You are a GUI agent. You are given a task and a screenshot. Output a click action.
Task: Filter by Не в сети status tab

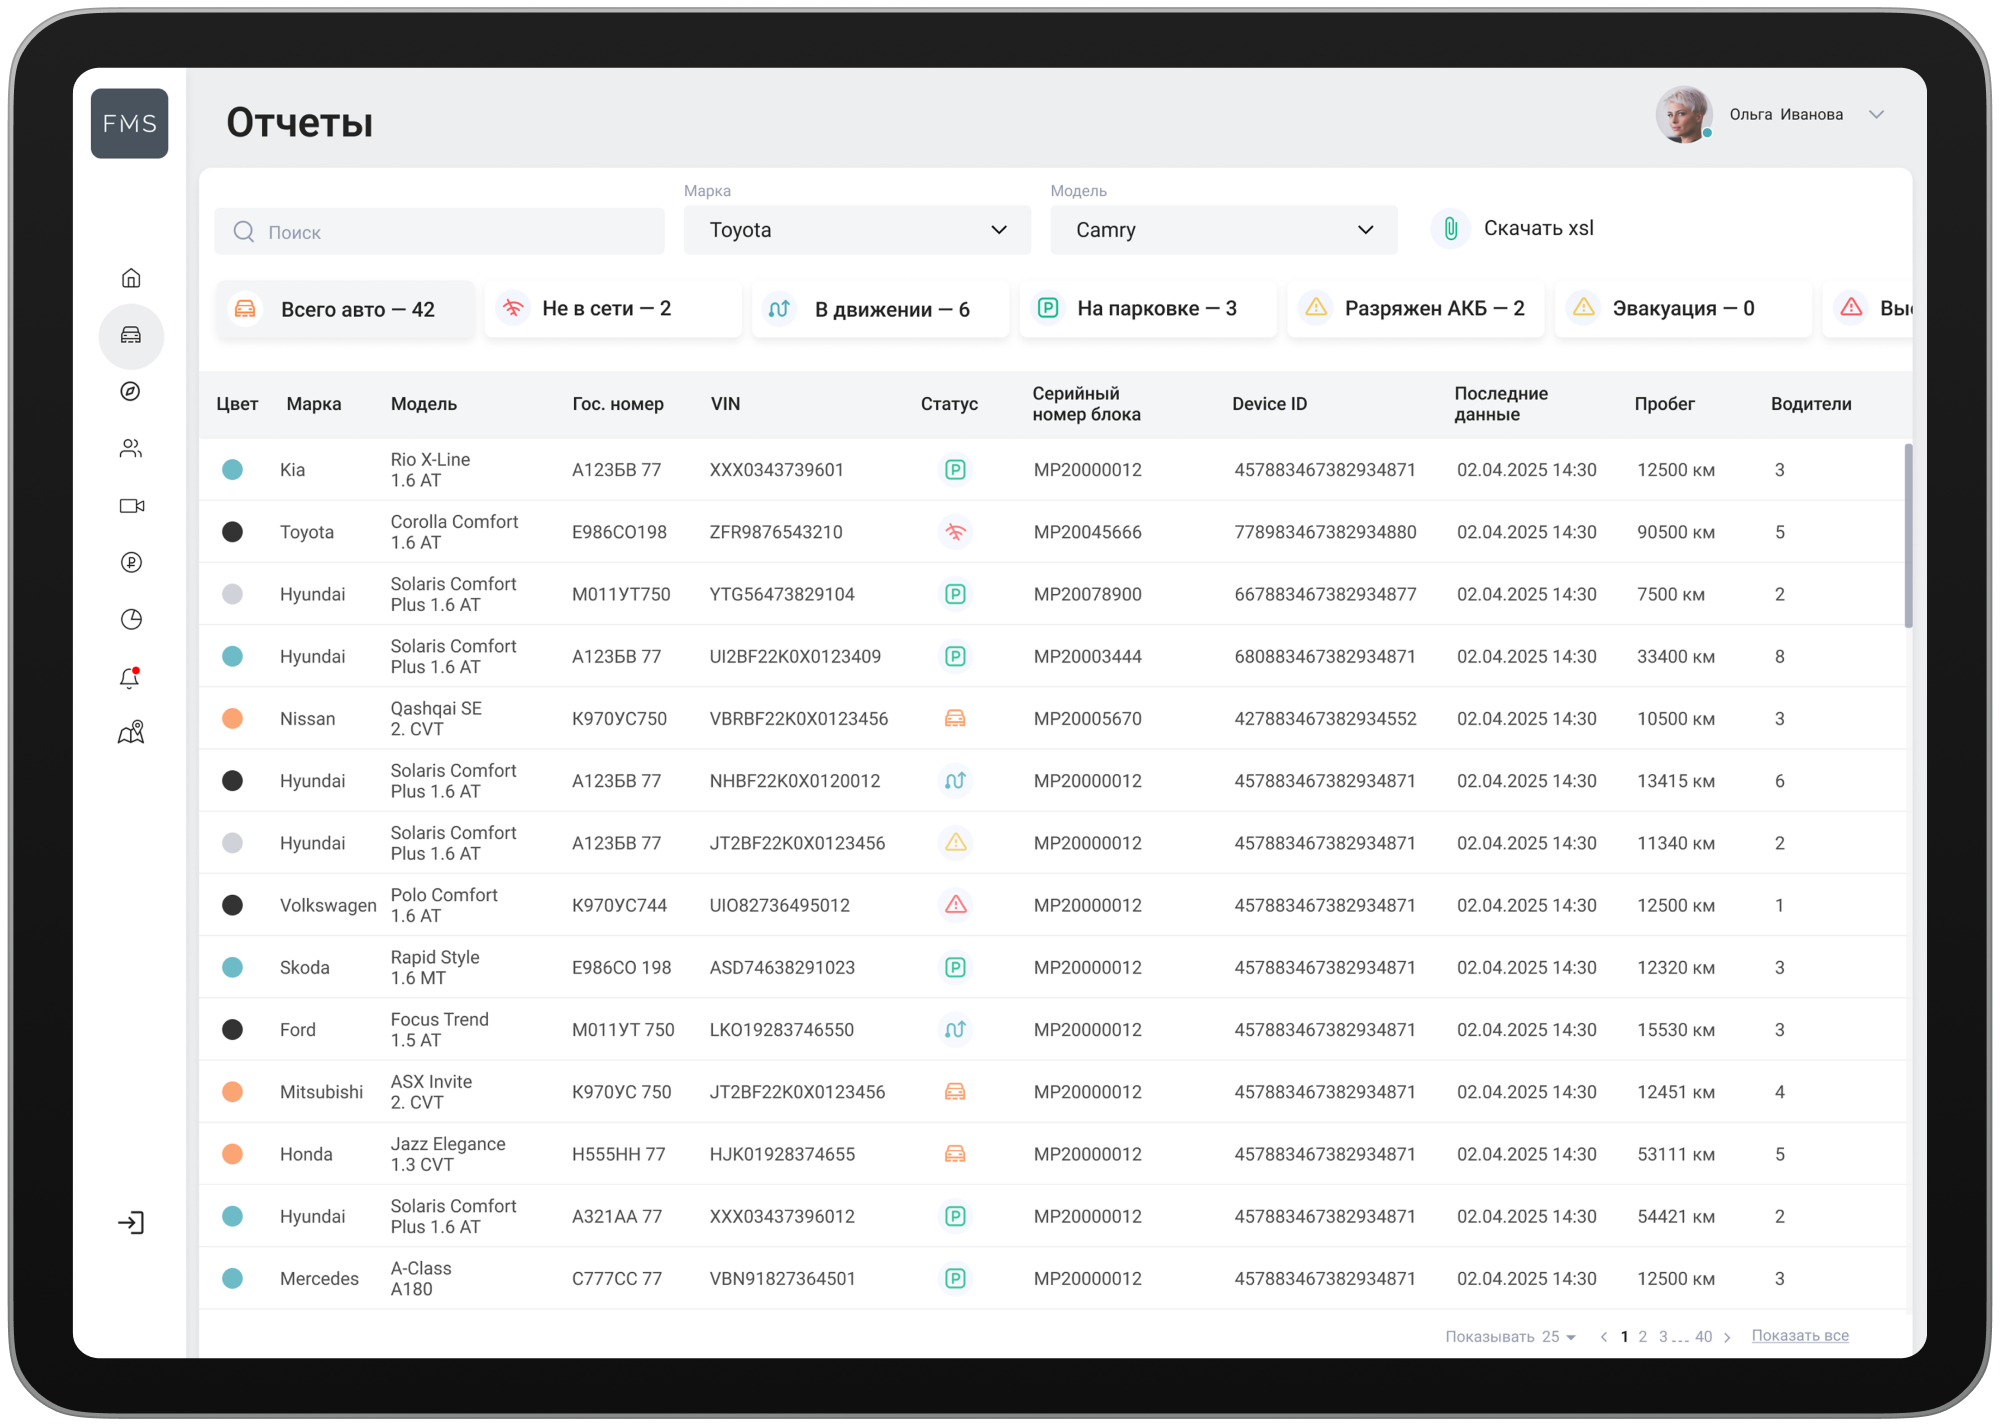click(612, 309)
